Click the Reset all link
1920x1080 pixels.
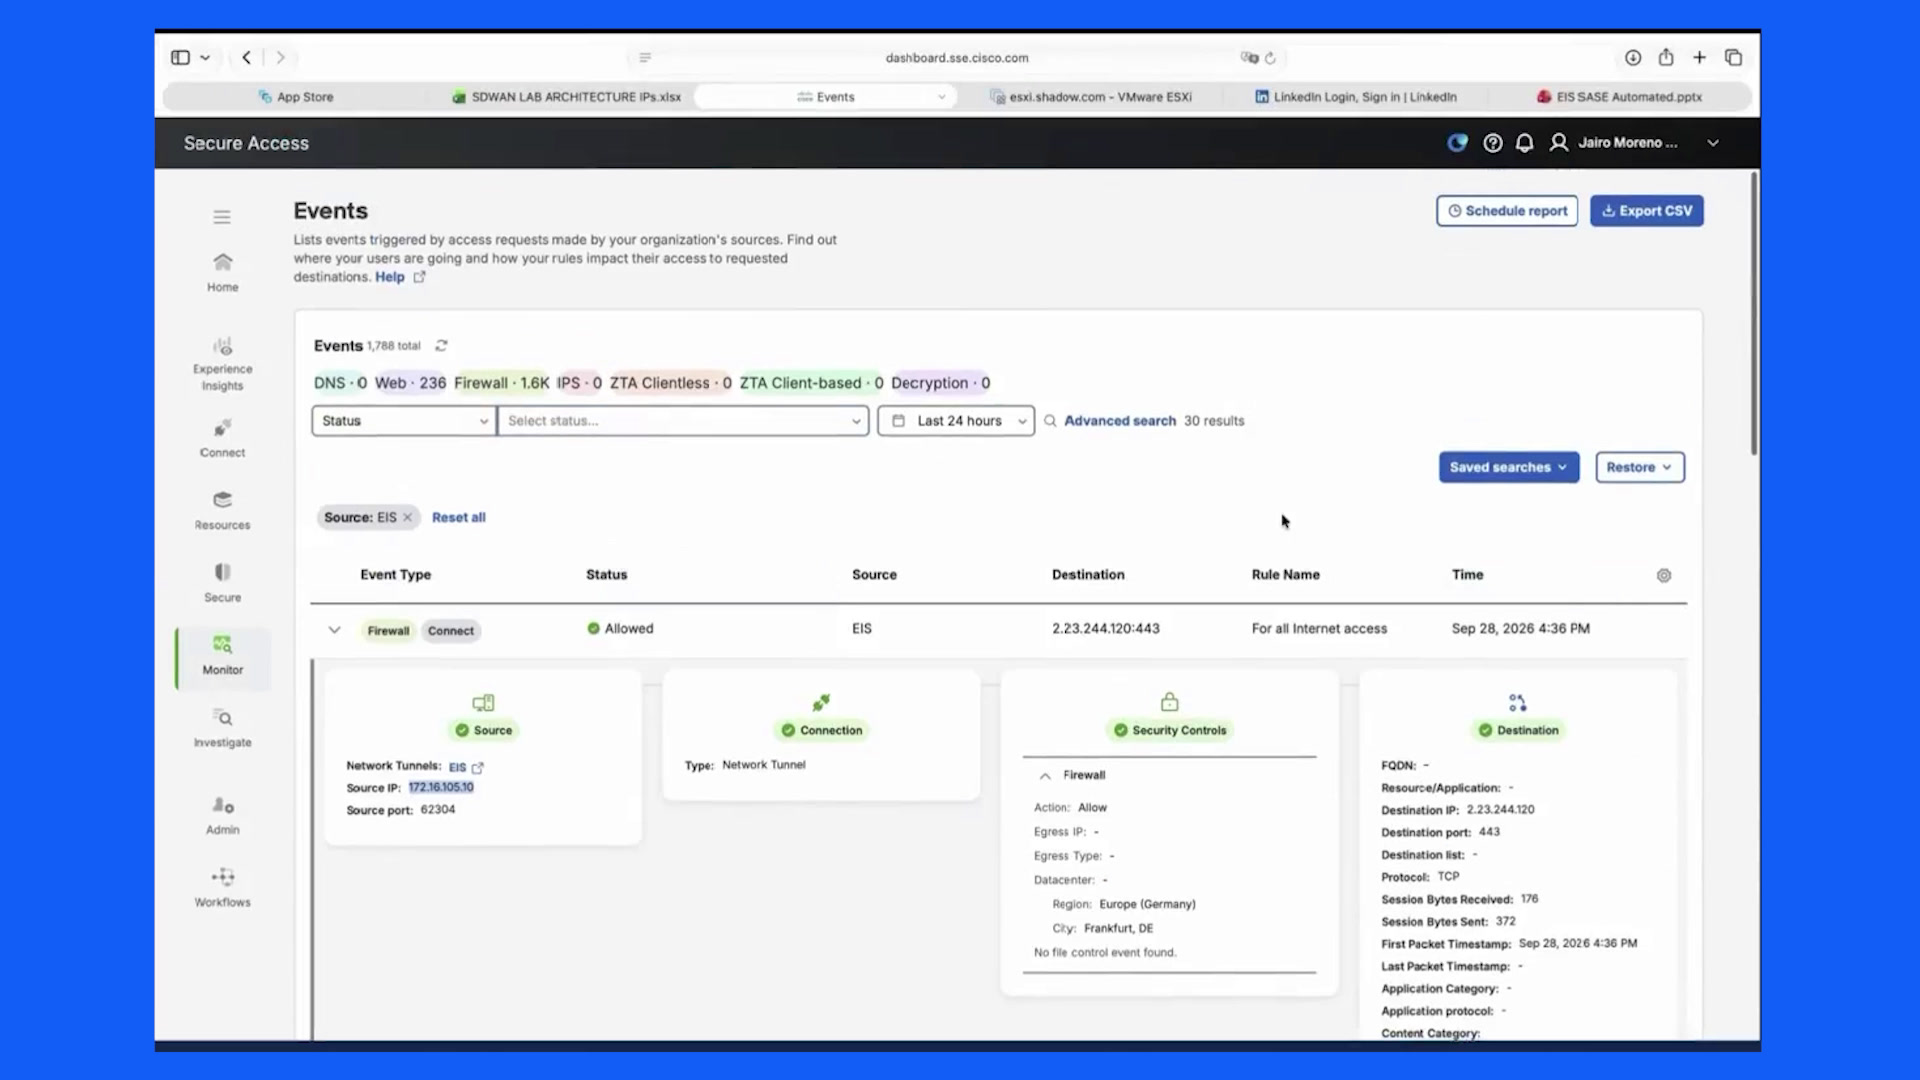(458, 517)
